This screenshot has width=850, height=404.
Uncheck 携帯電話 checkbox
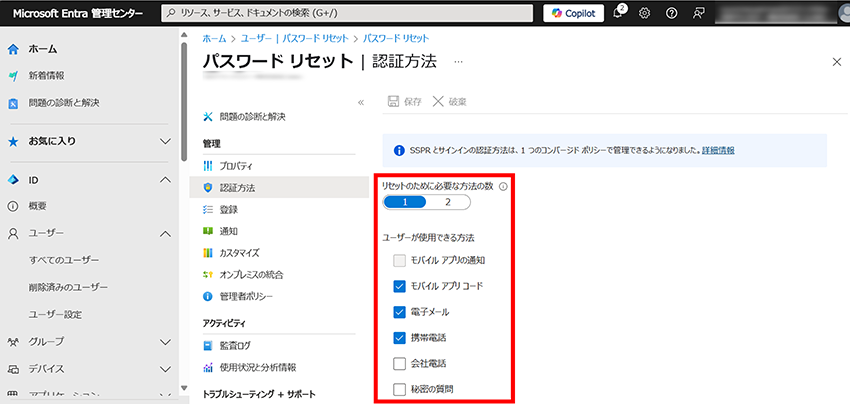click(400, 338)
